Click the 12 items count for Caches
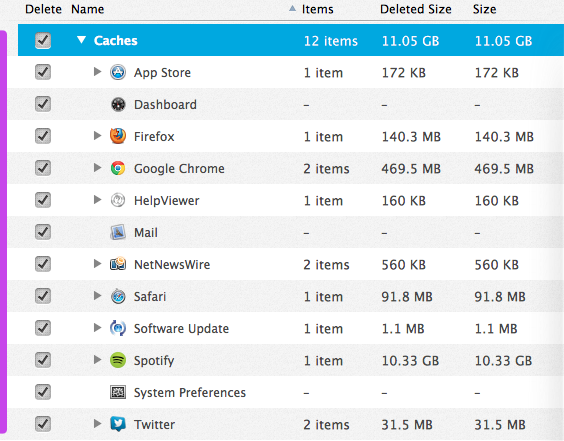 [x=331, y=41]
